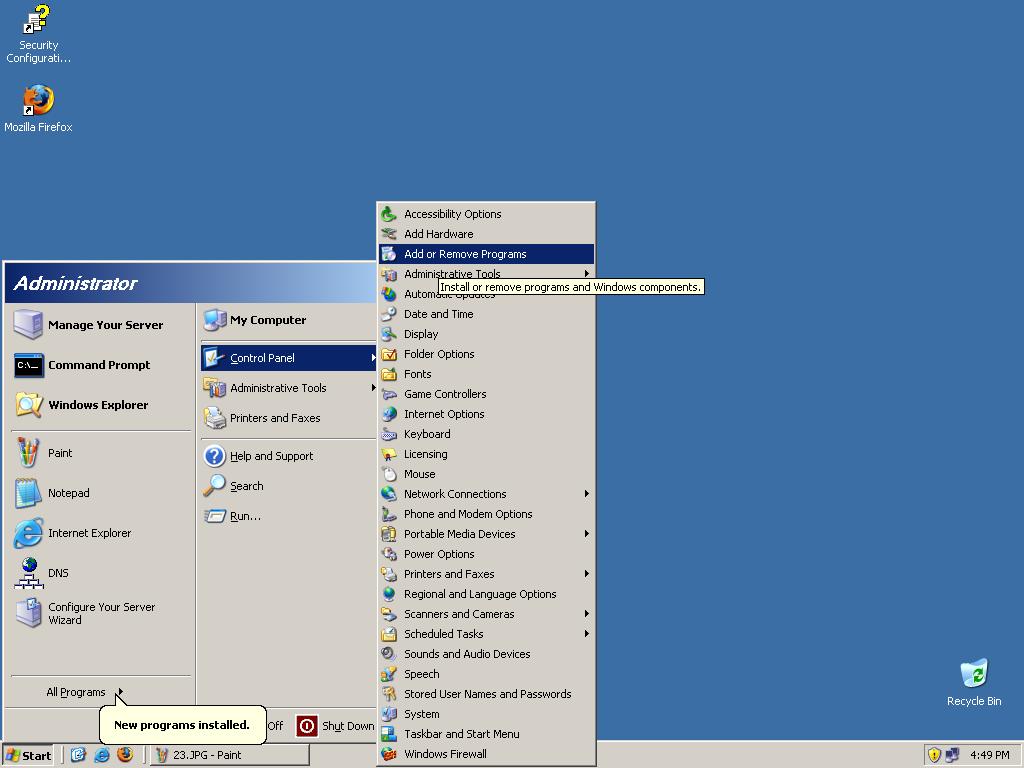
Task: Click the Display control panel icon
Action: coord(389,334)
